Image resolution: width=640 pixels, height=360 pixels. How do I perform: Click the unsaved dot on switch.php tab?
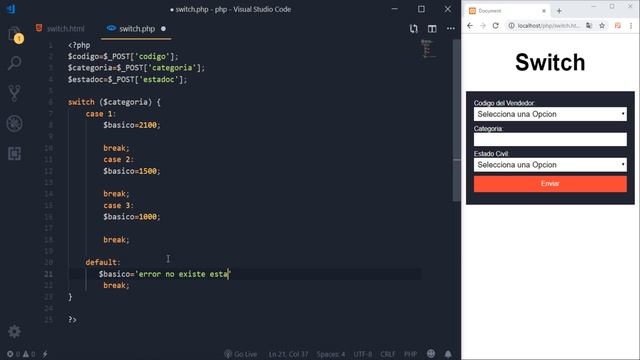click(x=163, y=29)
